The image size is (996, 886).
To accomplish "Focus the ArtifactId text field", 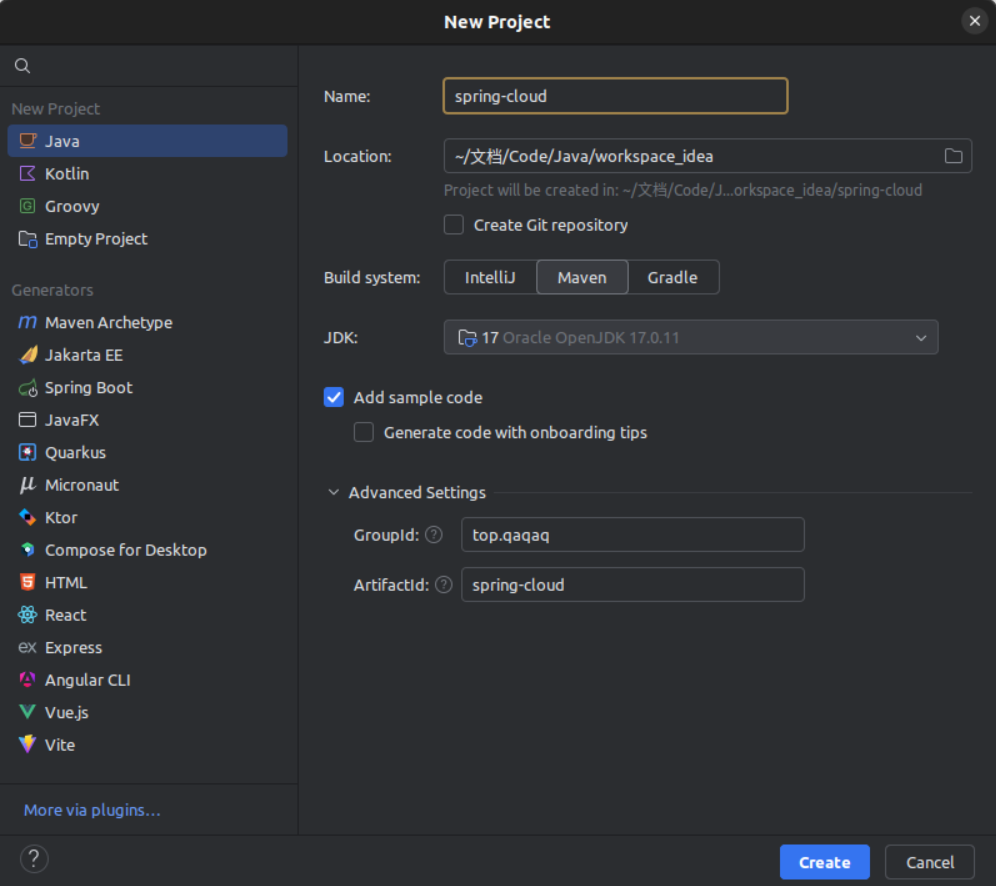I will (633, 584).
